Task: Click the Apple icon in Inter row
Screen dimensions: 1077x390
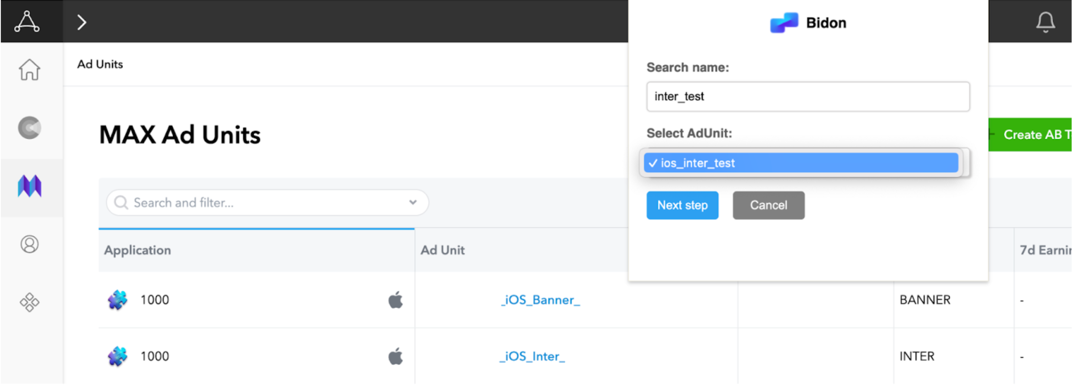Action: [x=396, y=356]
